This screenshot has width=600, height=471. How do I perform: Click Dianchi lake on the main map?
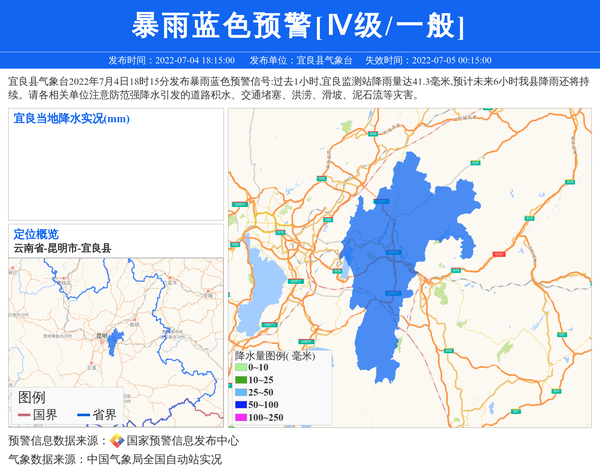[261, 290]
